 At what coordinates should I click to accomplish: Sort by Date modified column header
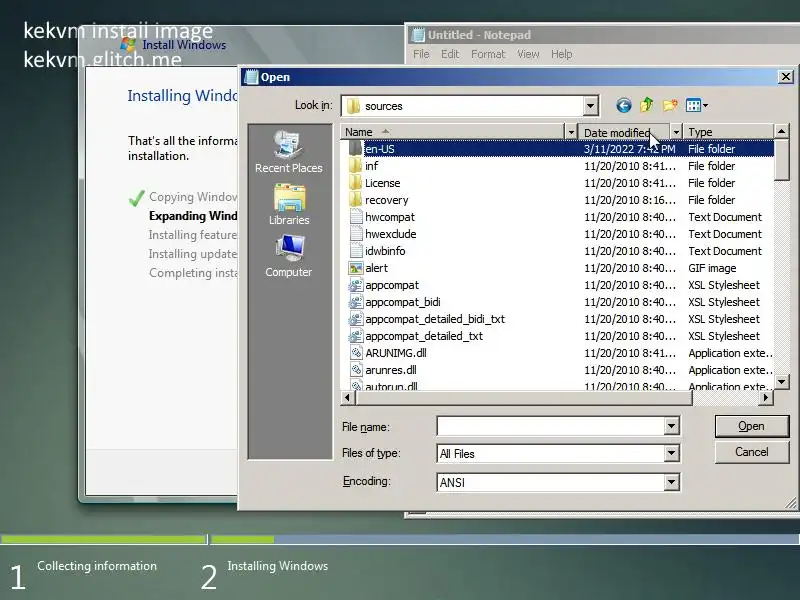624,132
